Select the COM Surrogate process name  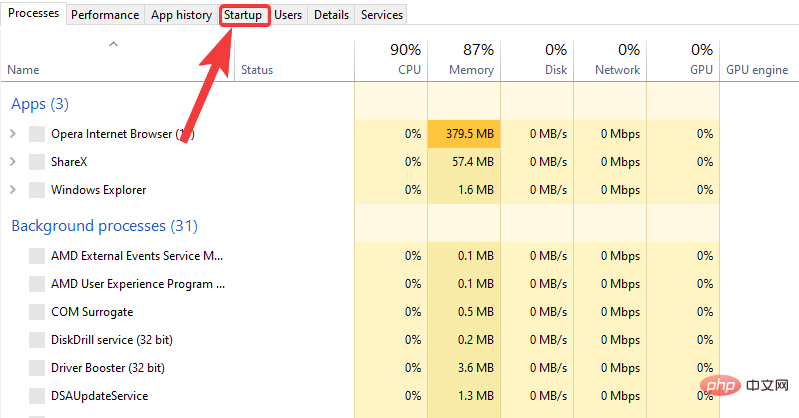pyautogui.click(x=92, y=312)
